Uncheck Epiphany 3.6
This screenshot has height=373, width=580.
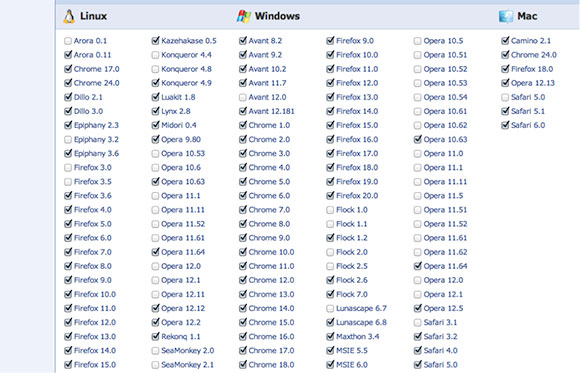coord(68,153)
